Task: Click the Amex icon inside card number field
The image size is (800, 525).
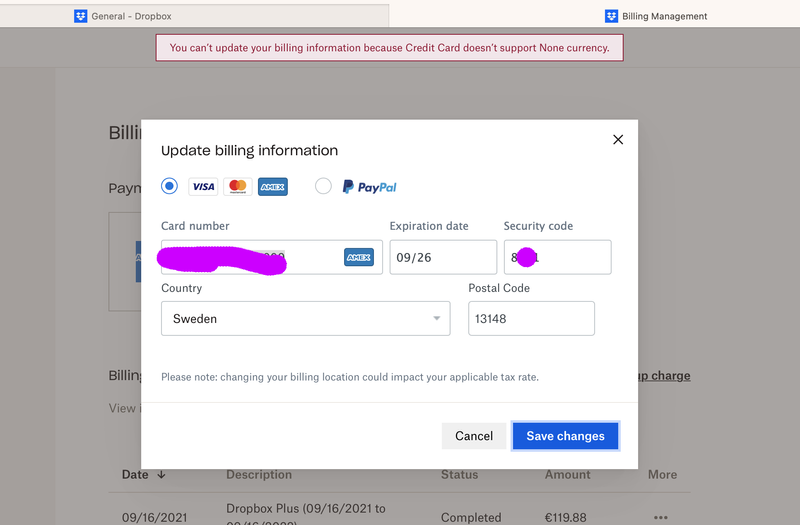Action: click(x=359, y=257)
